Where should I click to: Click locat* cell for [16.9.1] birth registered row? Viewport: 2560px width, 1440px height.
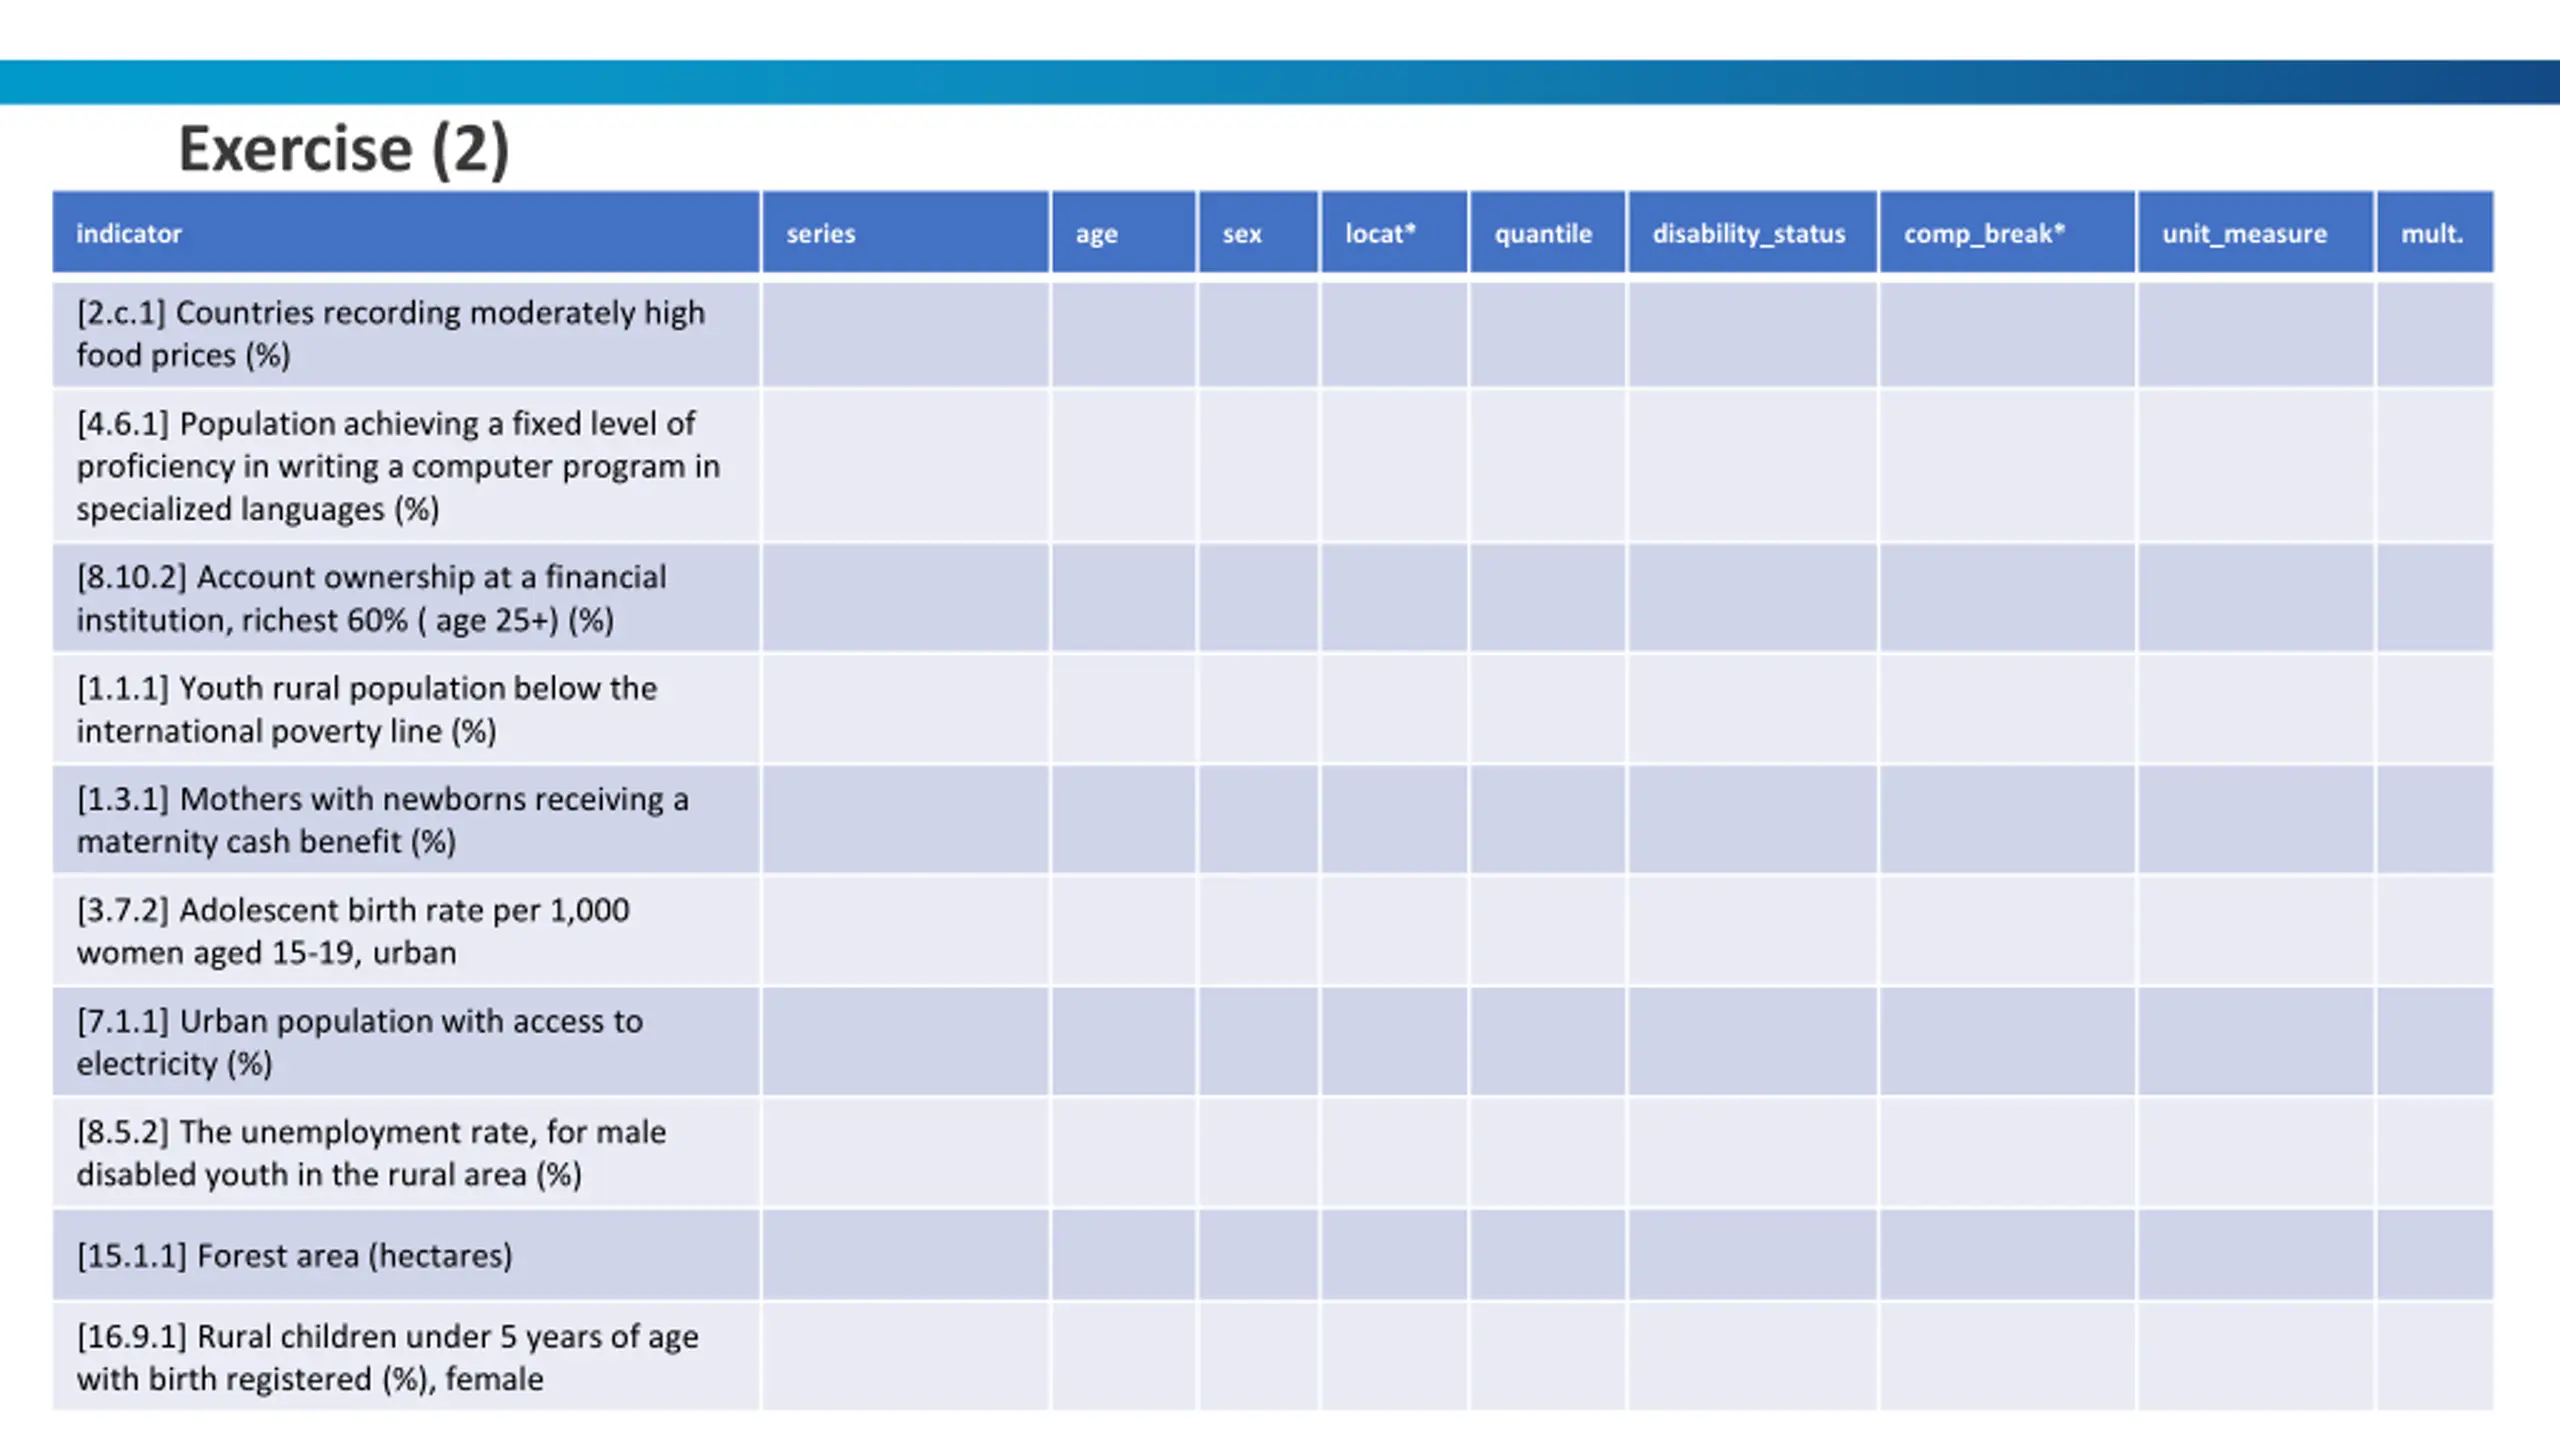1394,1357
